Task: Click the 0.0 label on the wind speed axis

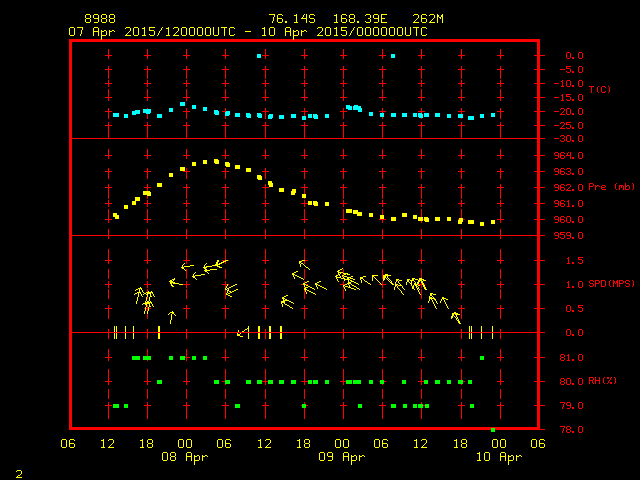Action: tap(574, 333)
